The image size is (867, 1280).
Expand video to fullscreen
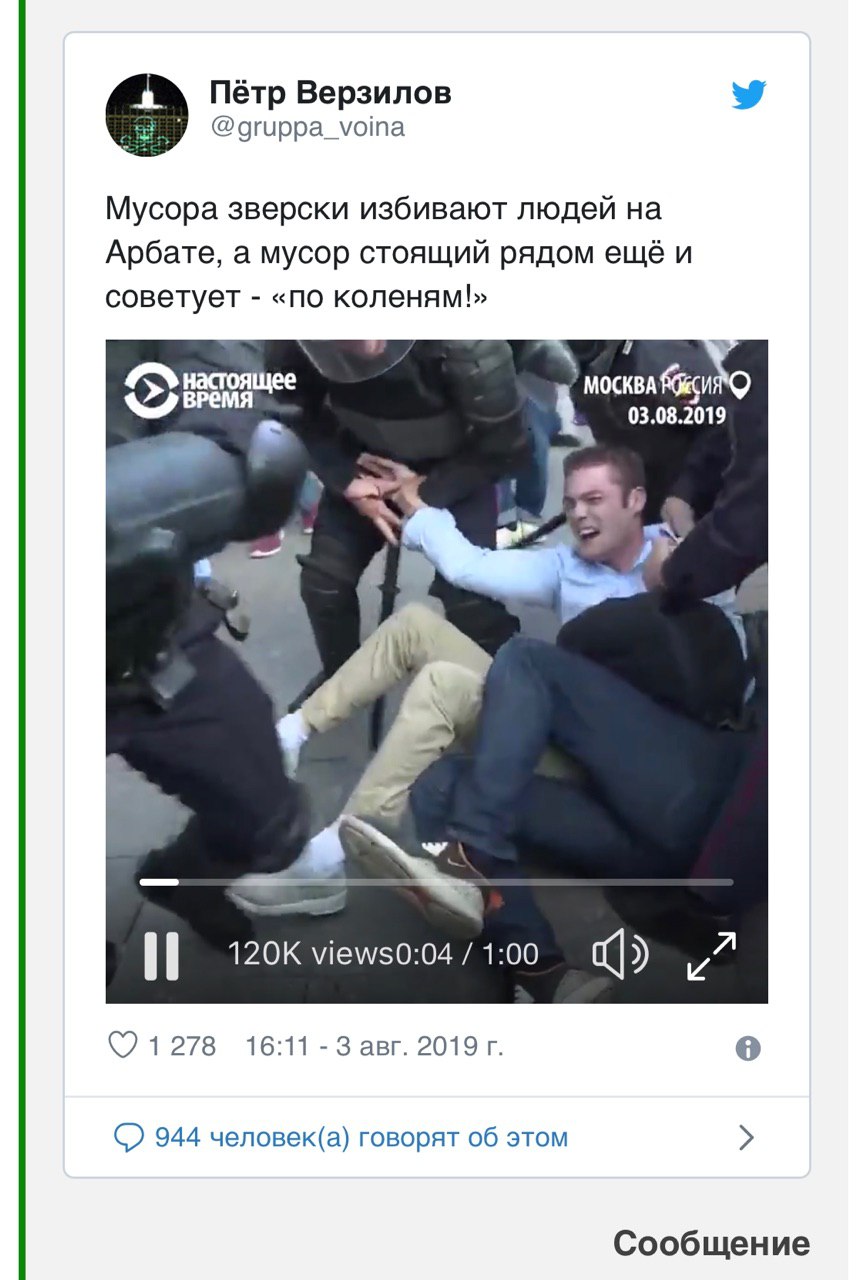point(711,955)
